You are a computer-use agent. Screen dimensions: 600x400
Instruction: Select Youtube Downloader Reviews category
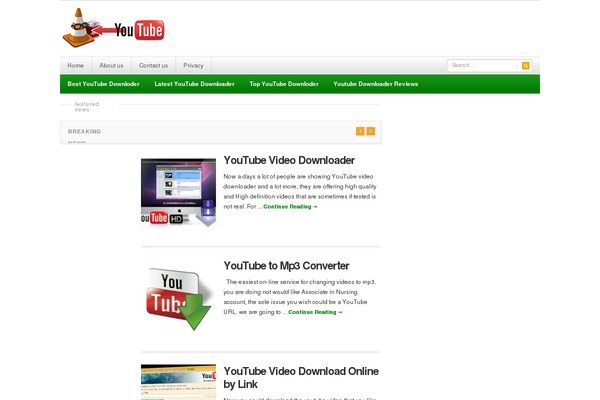coord(375,84)
